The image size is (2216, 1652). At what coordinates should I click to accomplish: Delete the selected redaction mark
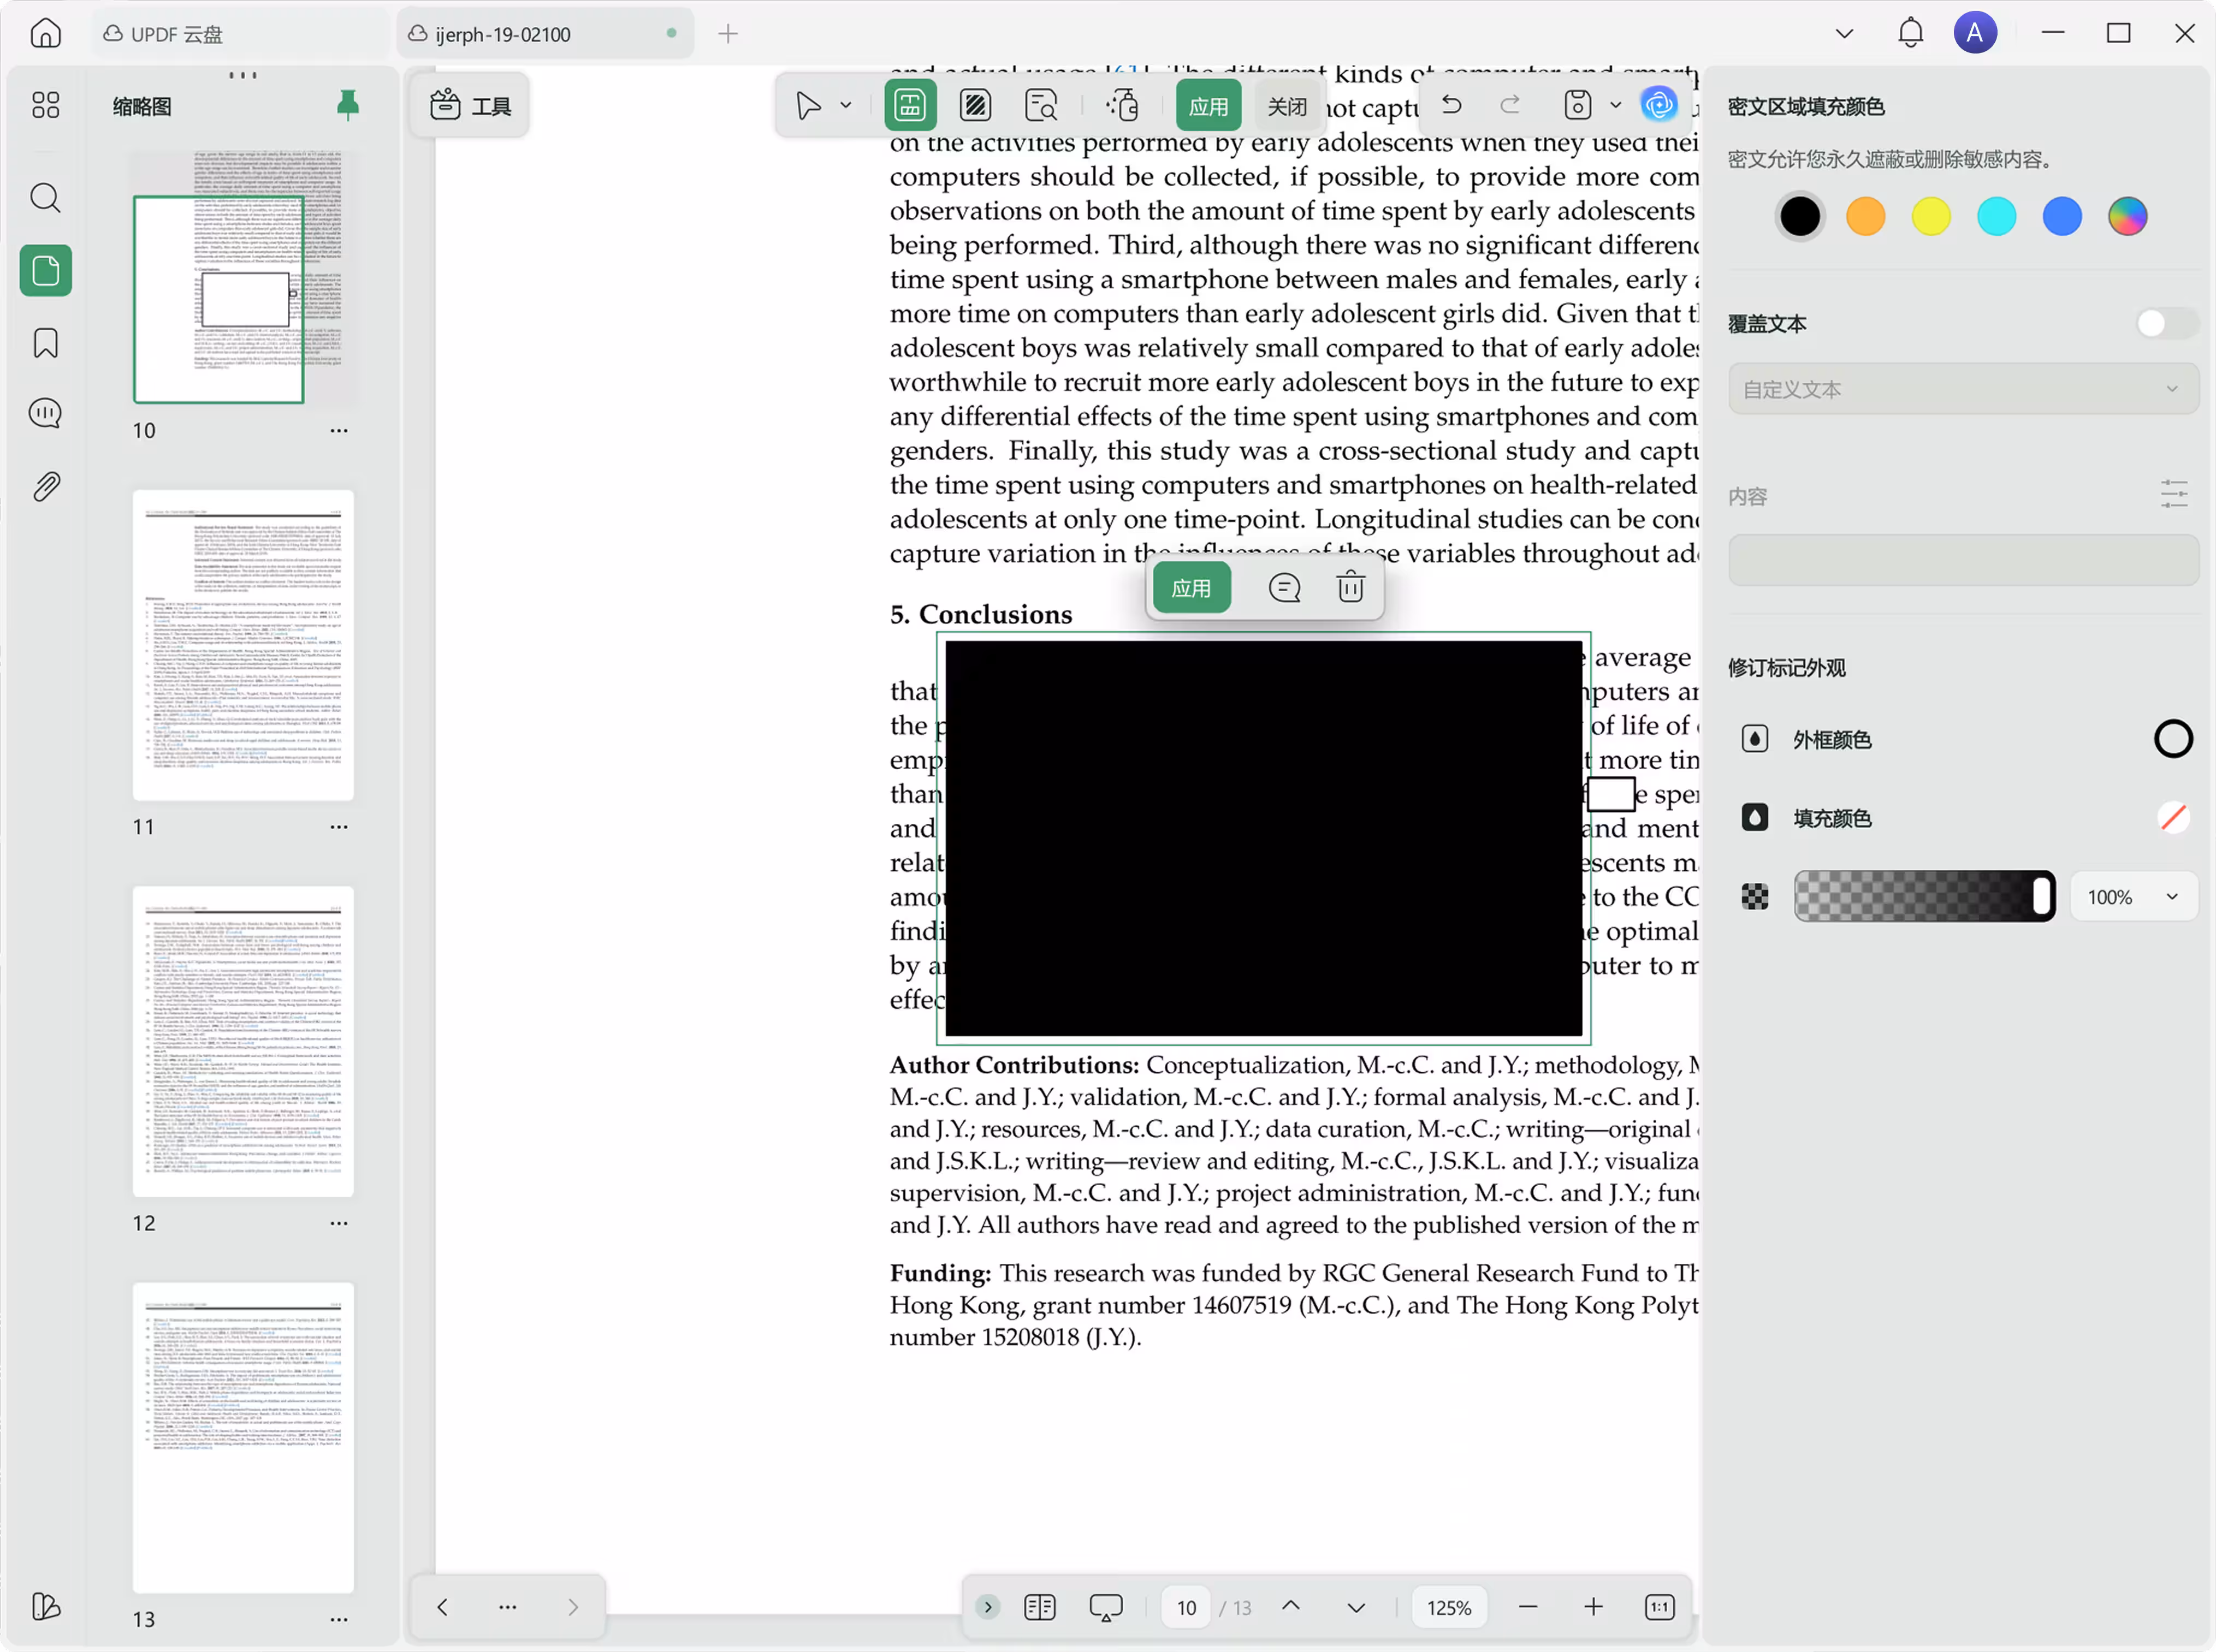[x=1350, y=588]
